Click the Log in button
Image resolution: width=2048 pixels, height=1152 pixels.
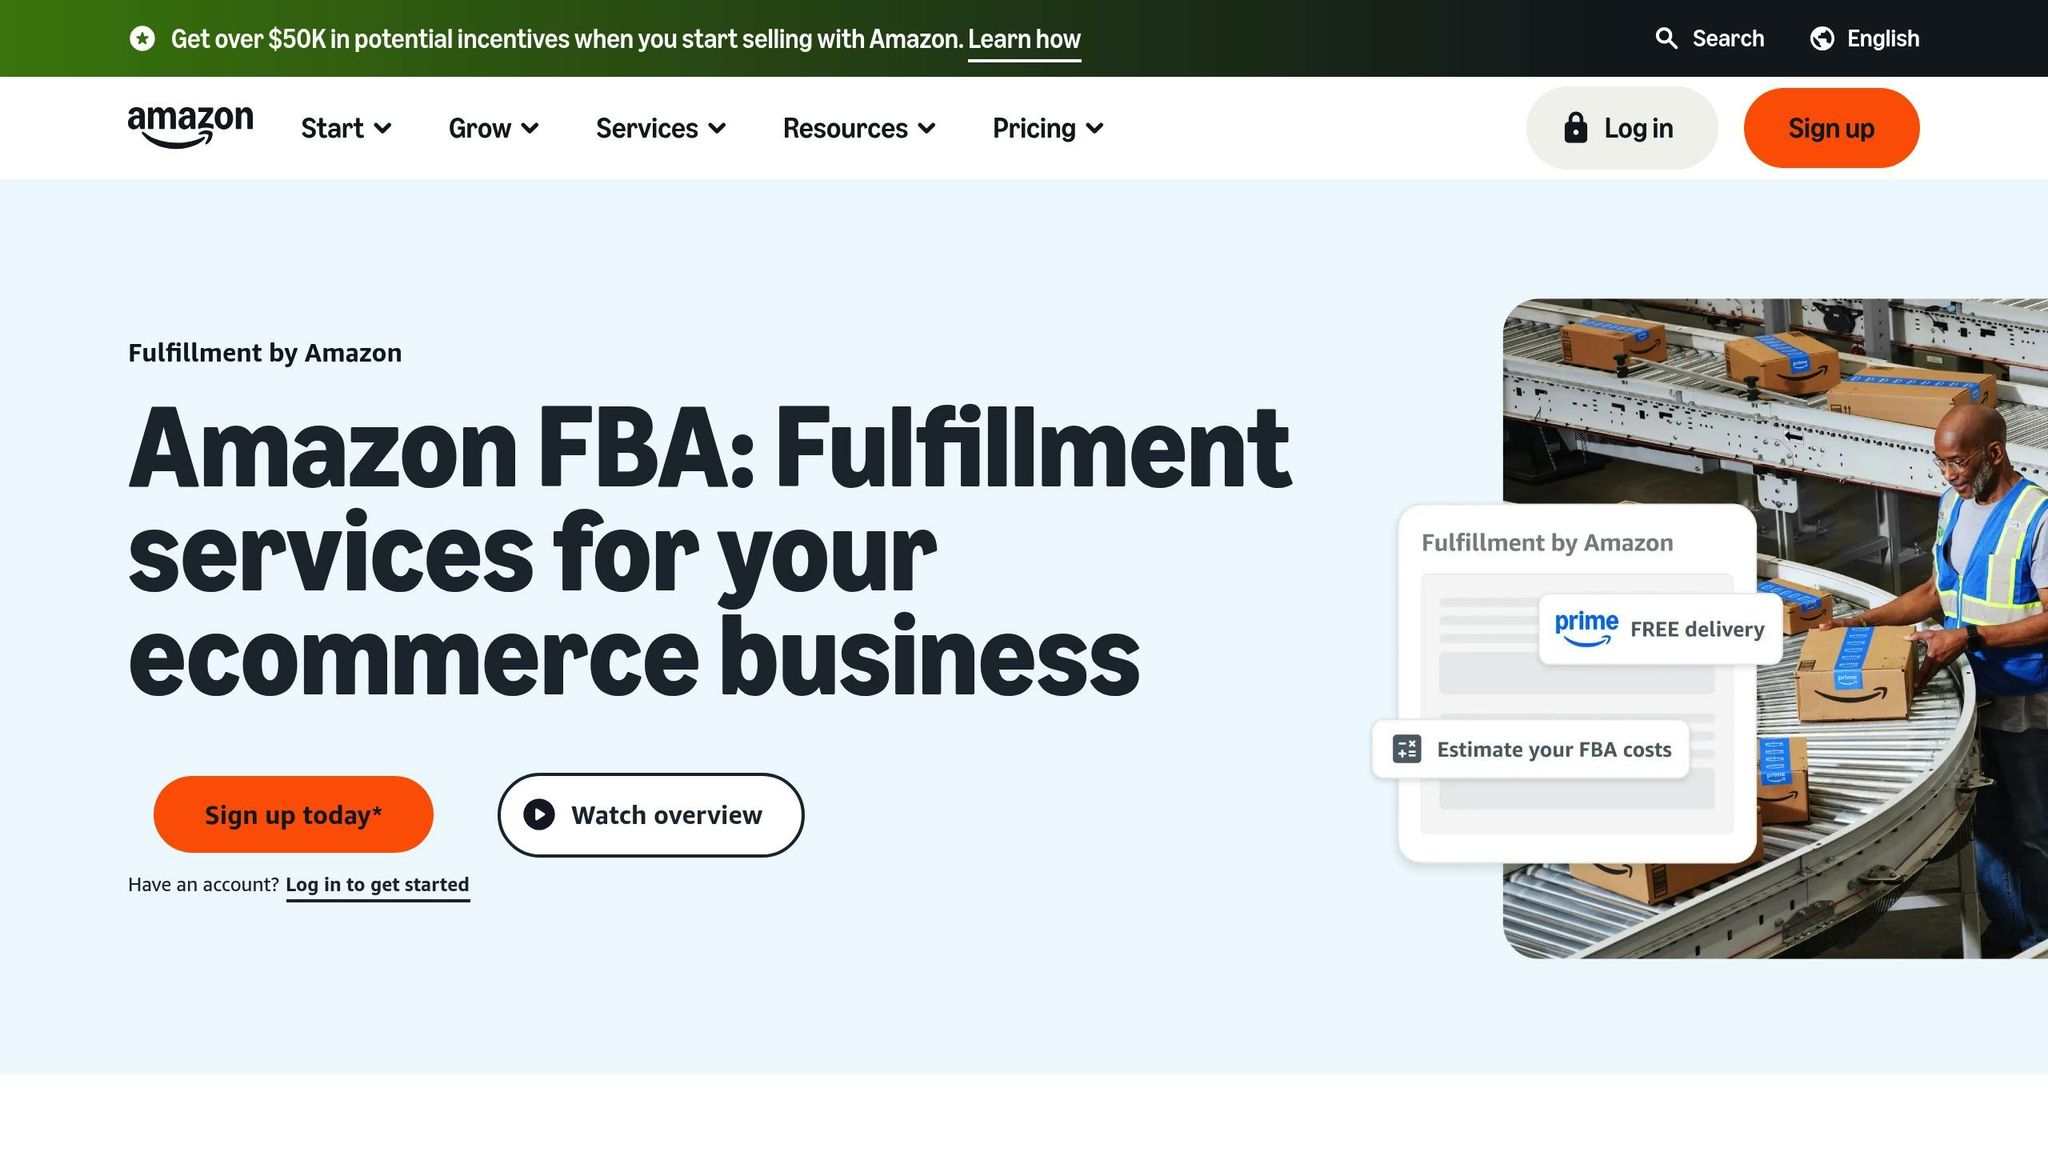pos(1621,128)
